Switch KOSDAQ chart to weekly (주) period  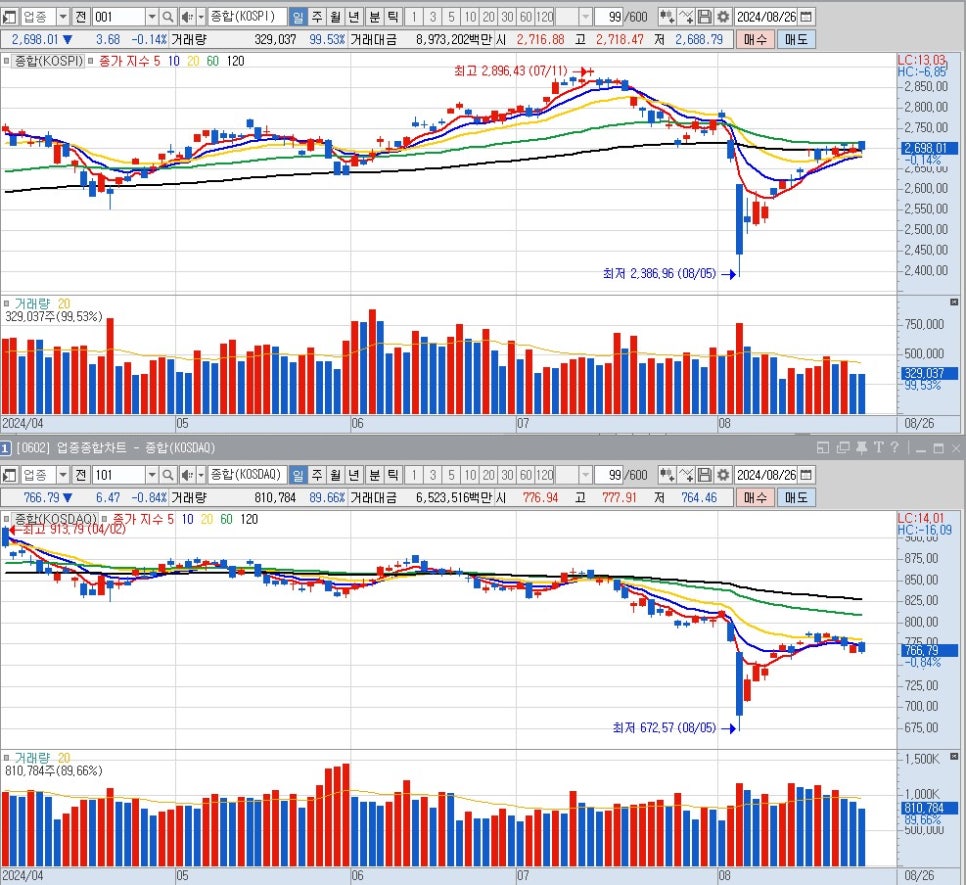point(317,475)
